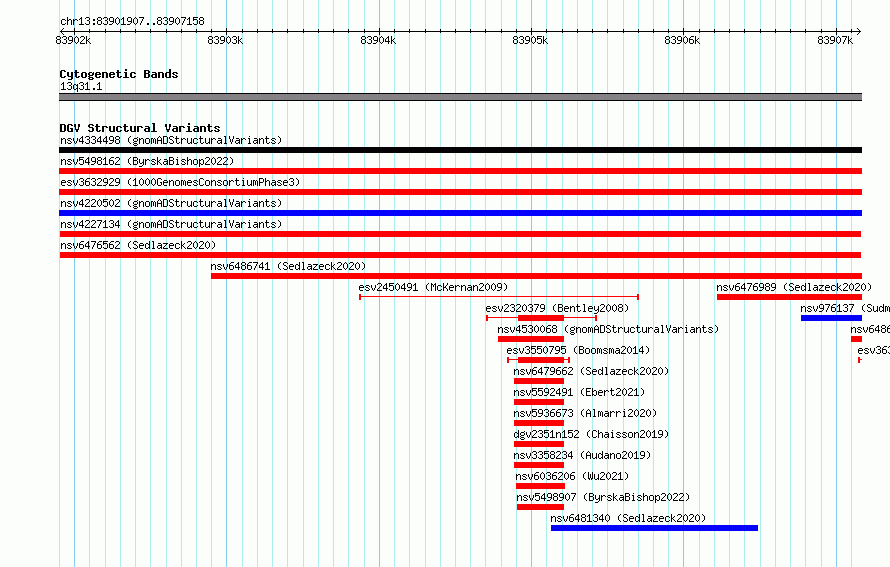The height and width of the screenshot is (567, 890).
Task: Open nsv6476989 (Sedlazeck2020) label
Action: [x=794, y=287]
